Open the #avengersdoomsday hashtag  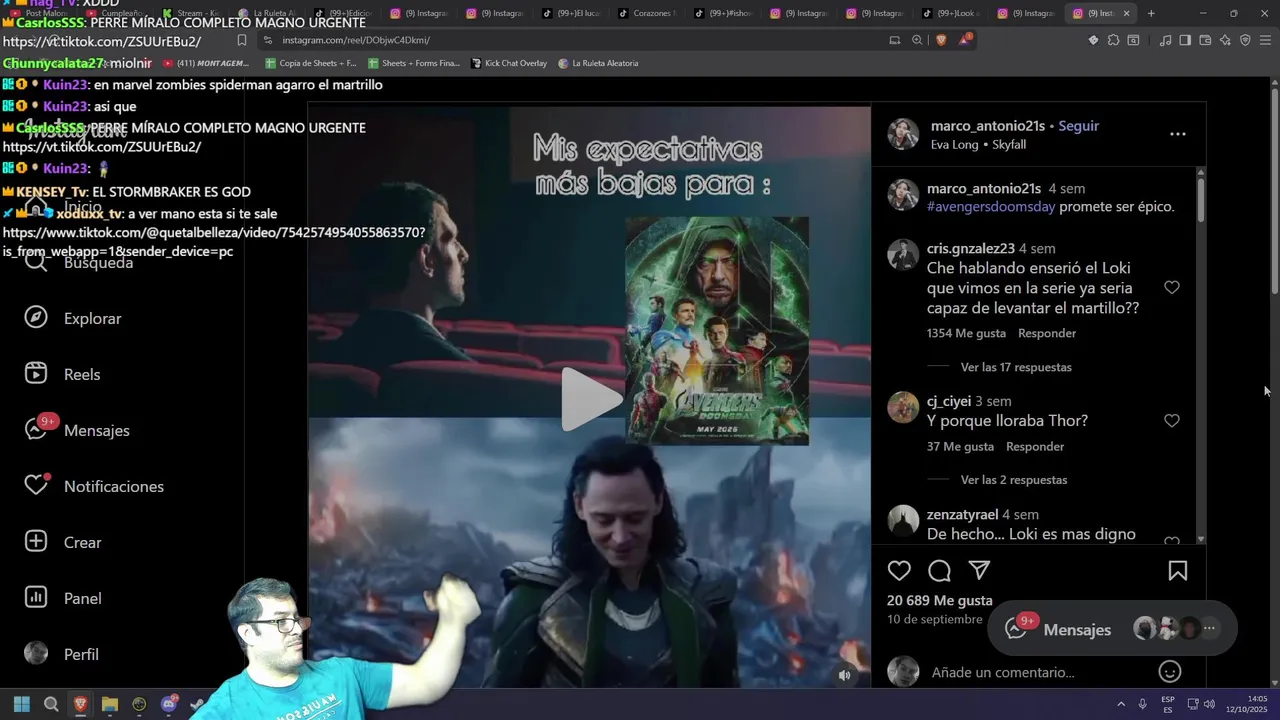pos(991,207)
